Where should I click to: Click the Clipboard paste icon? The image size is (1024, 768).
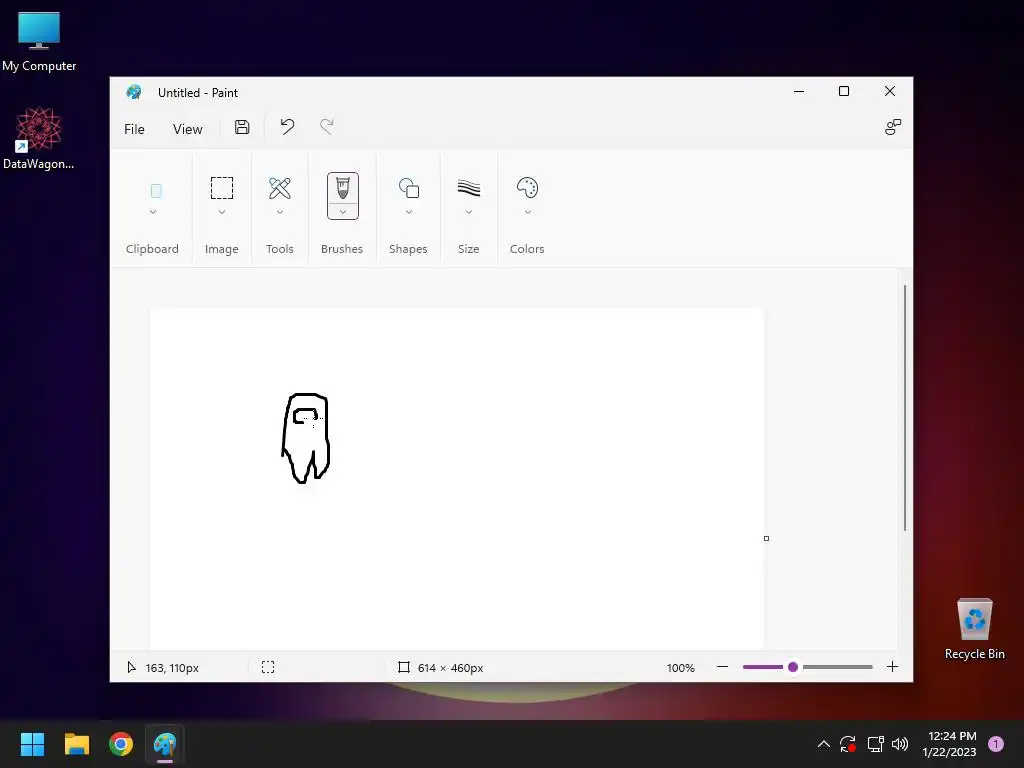[x=156, y=191]
